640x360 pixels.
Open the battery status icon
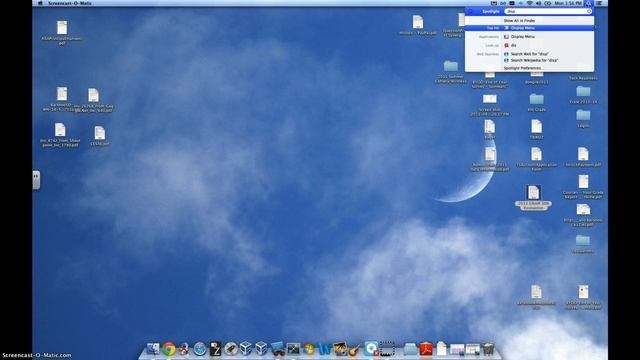point(548,3)
